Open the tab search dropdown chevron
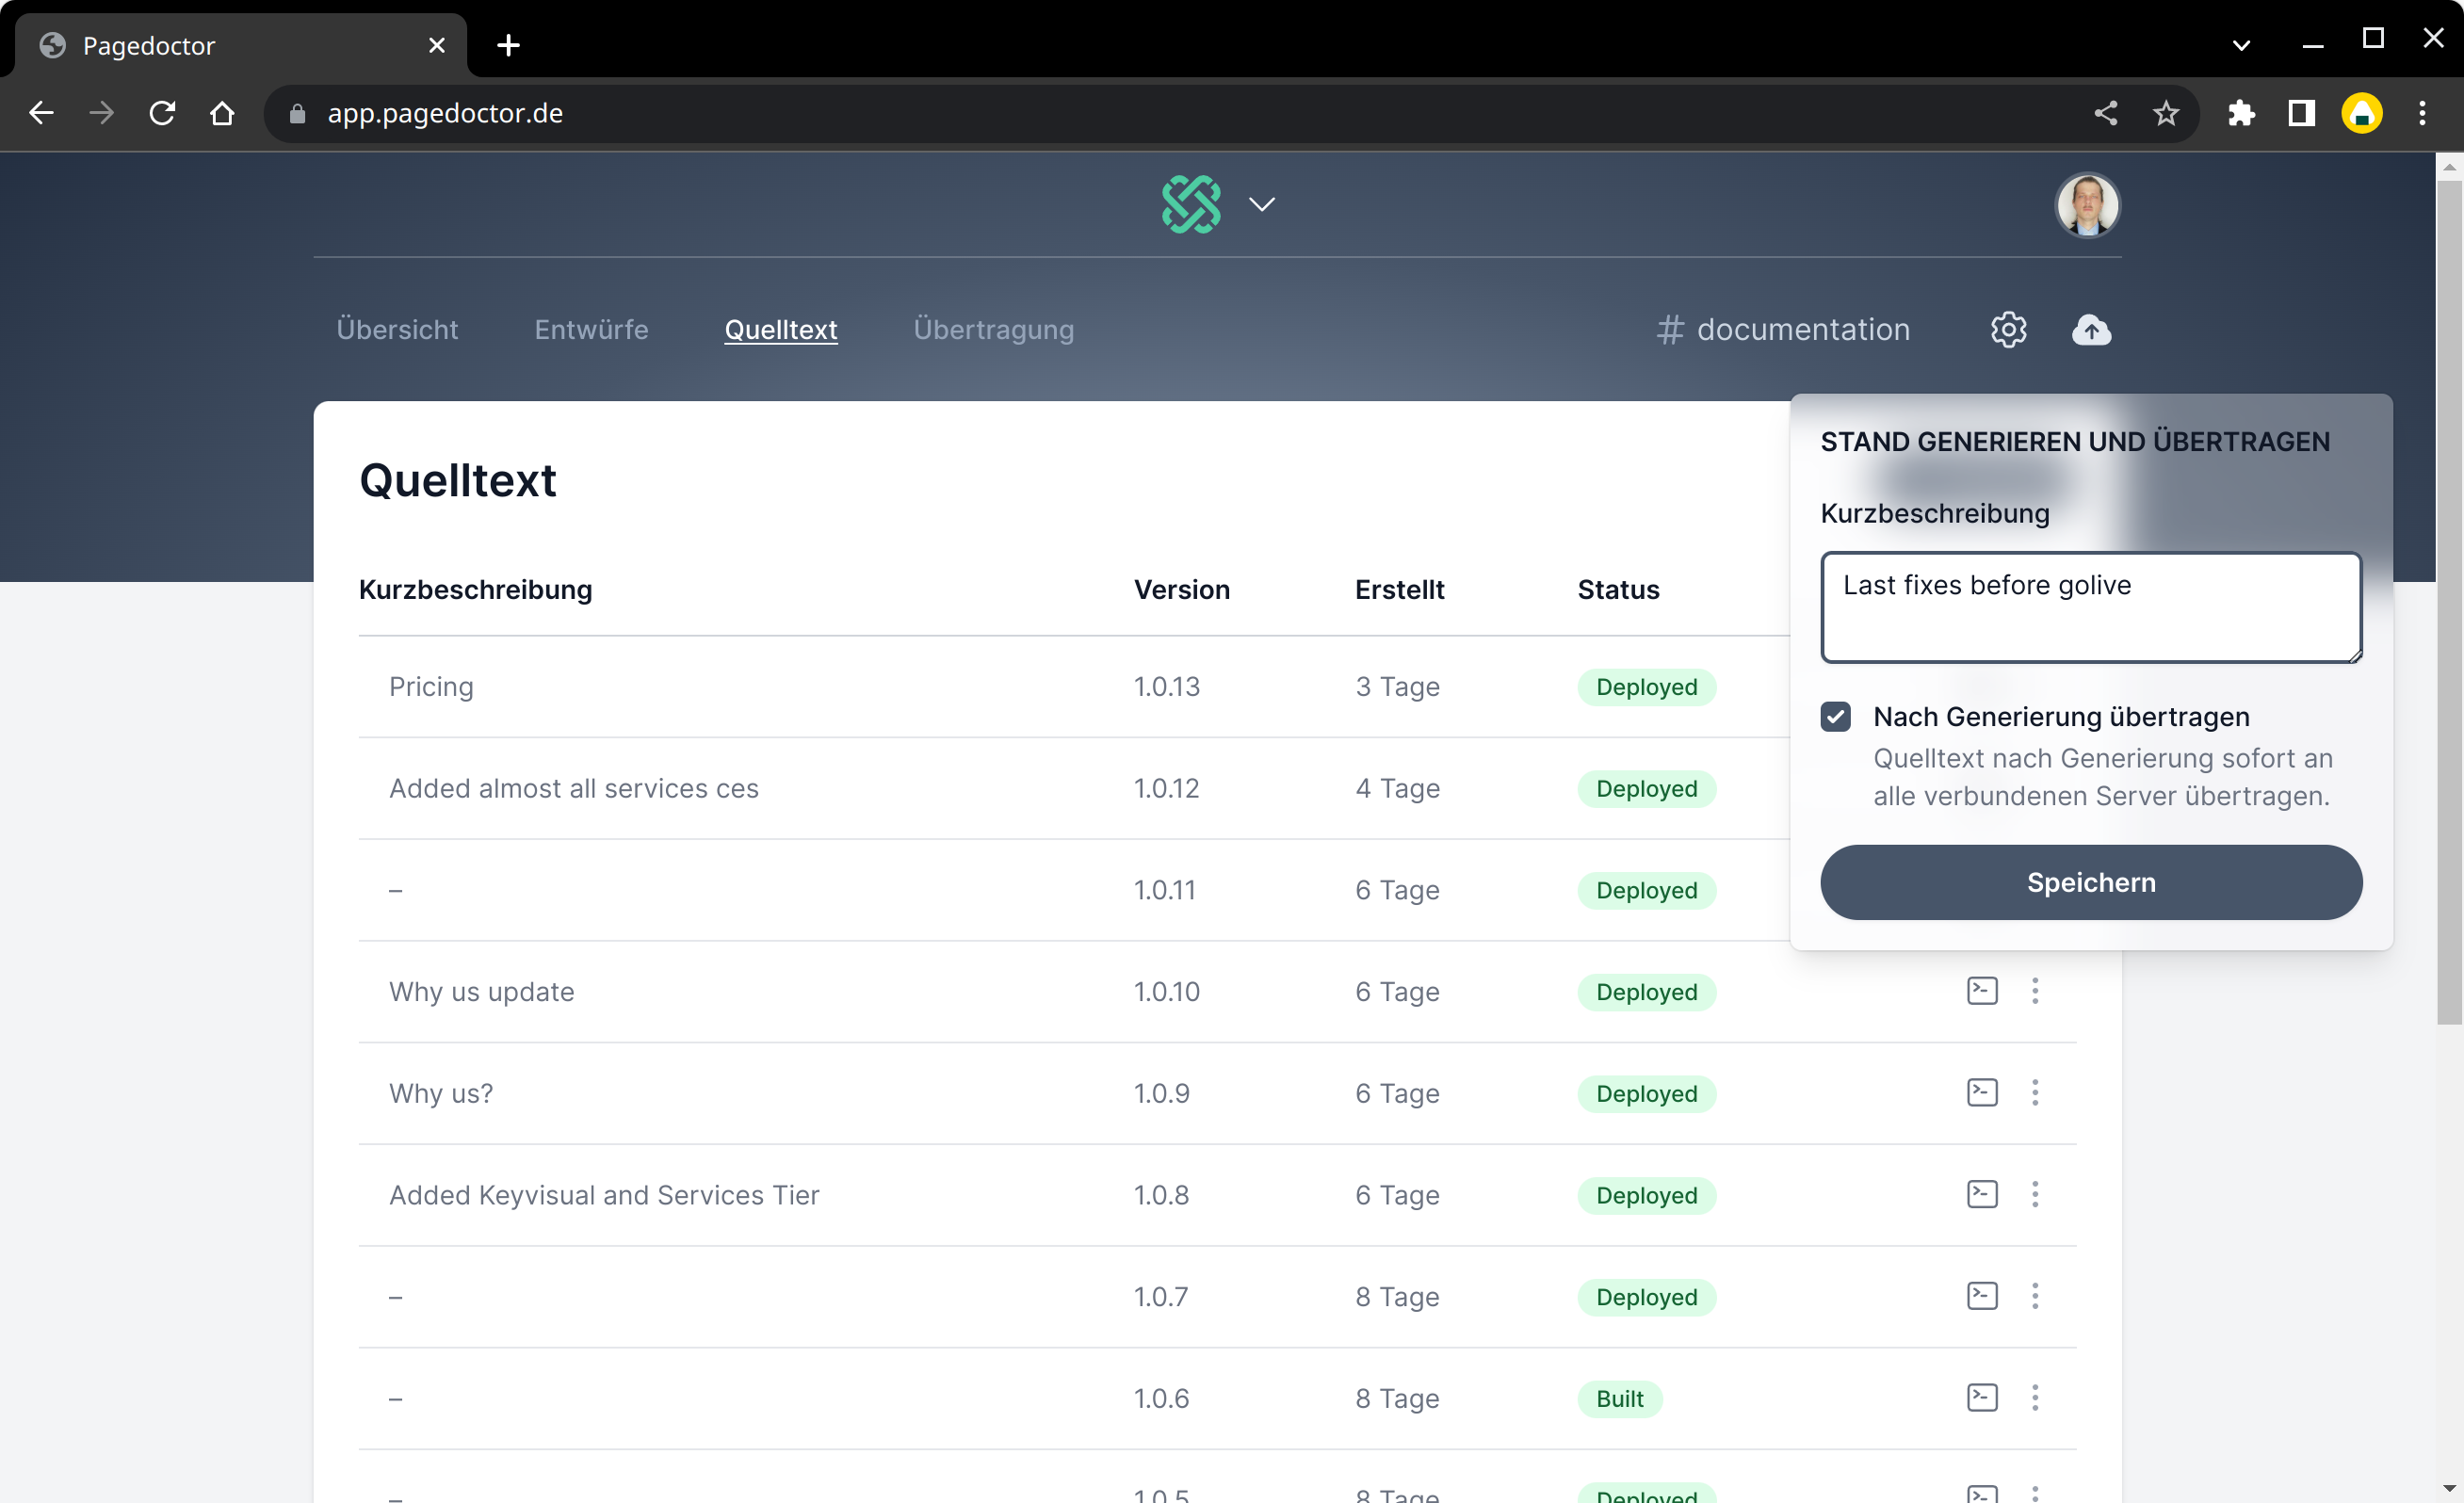The height and width of the screenshot is (1503, 2464). tap(2241, 45)
